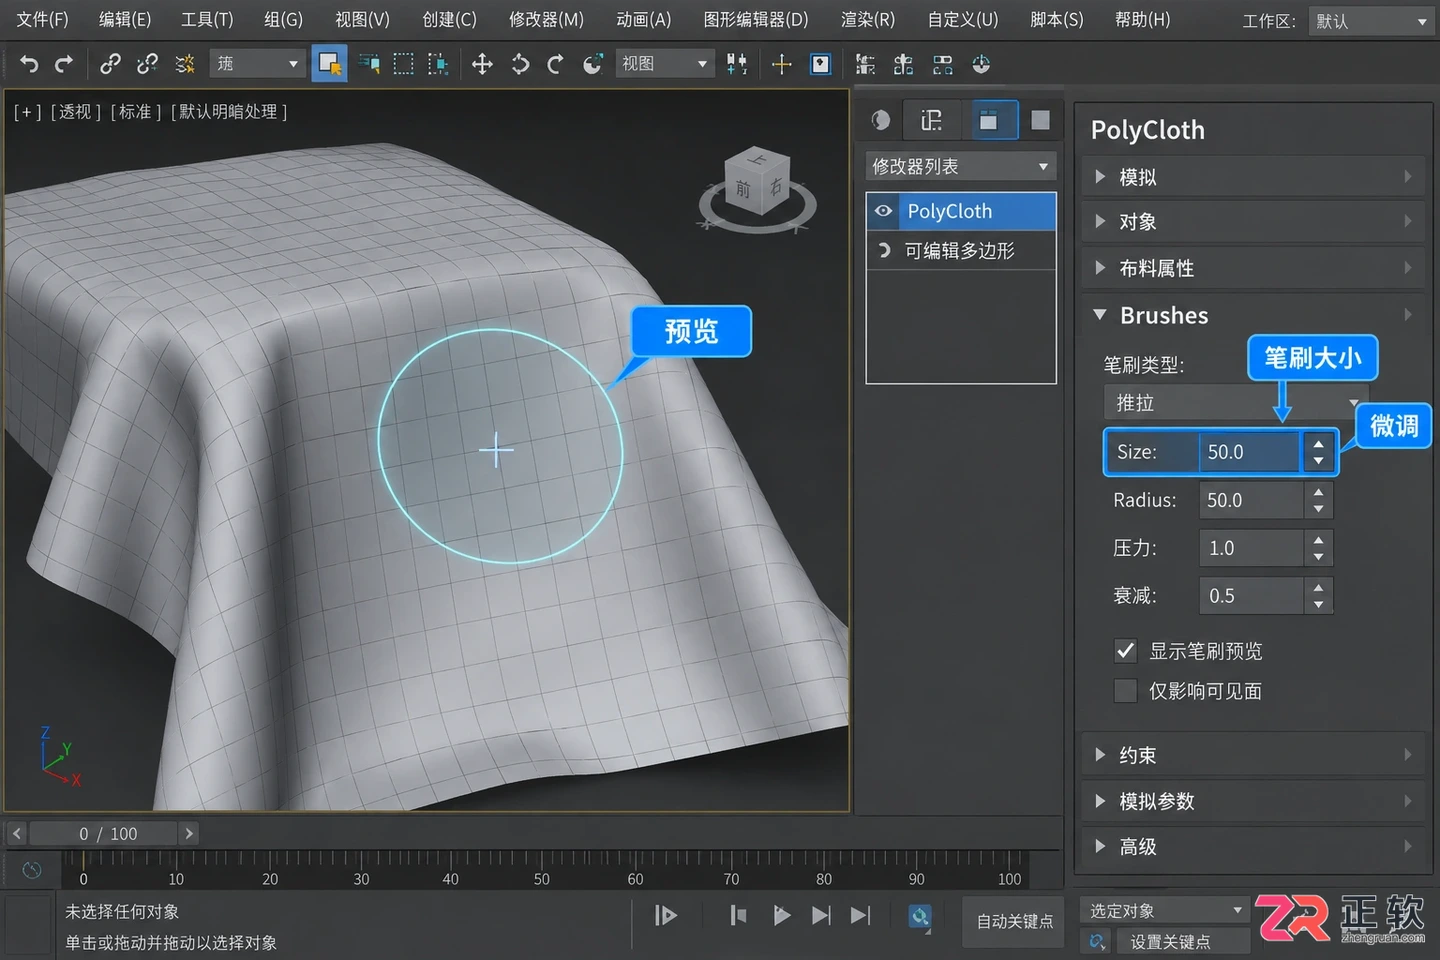The image size is (1440, 960).
Task: Open the 文件(F) menu
Action: 42,20
